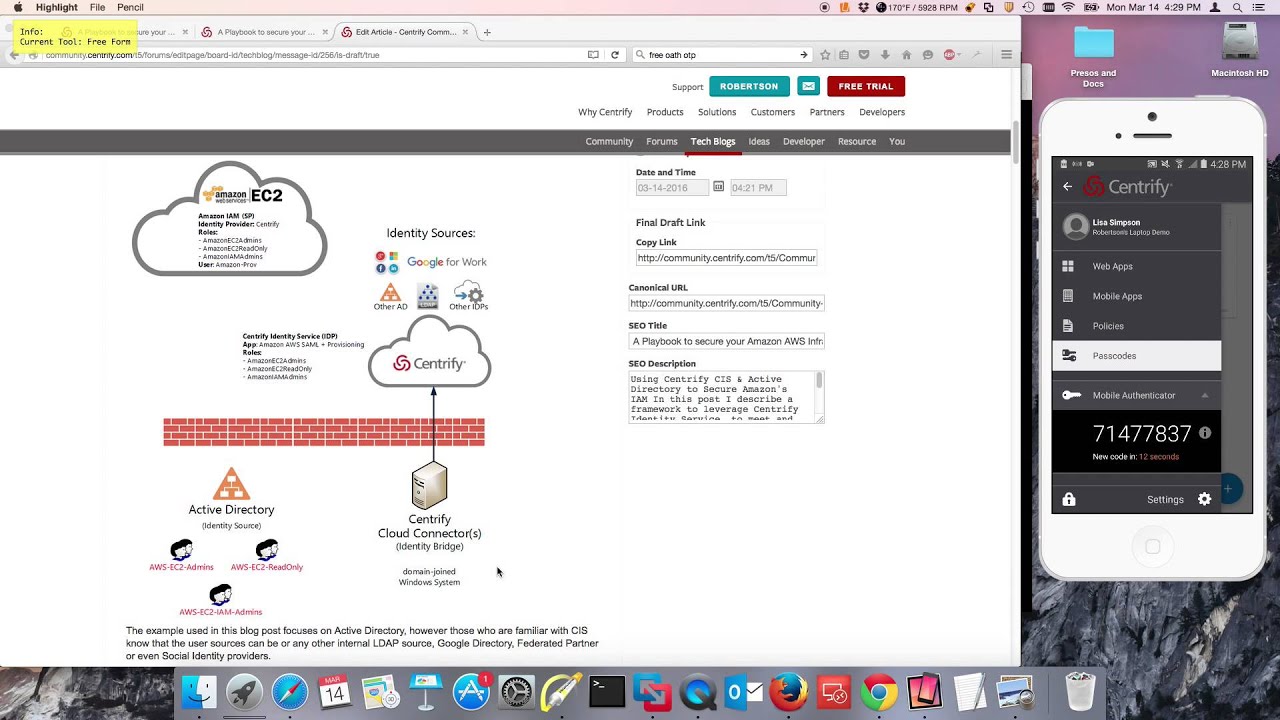
Task: Open the Apple menu
Action: click(17, 7)
